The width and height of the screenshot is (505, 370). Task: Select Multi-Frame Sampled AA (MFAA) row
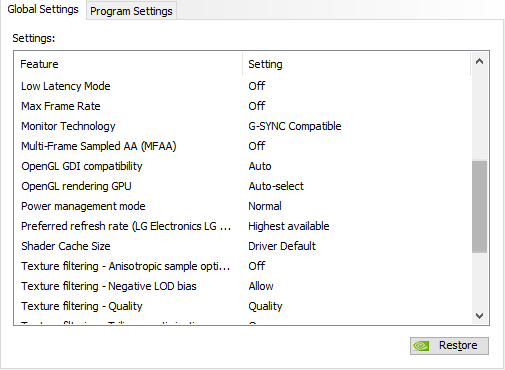point(243,146)
